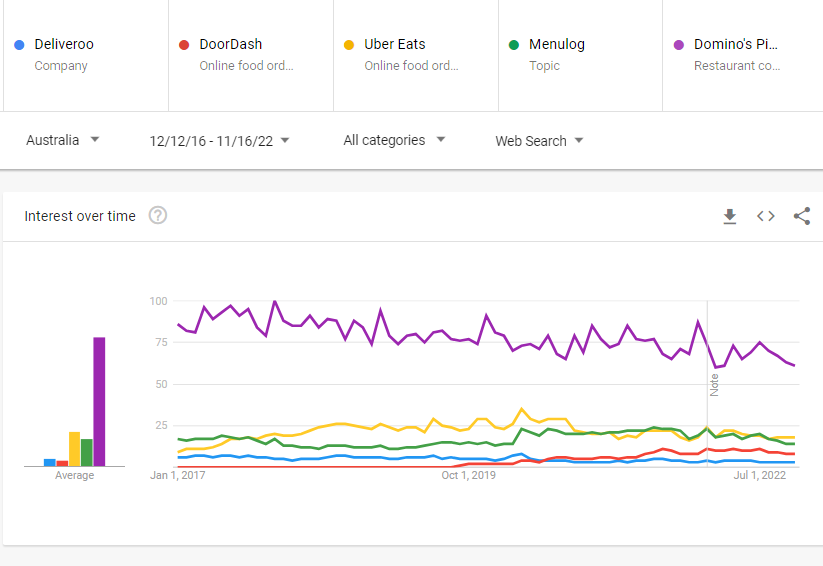
Task: Click the yellow dot beside Uber Eats
Action: [349, 45]
